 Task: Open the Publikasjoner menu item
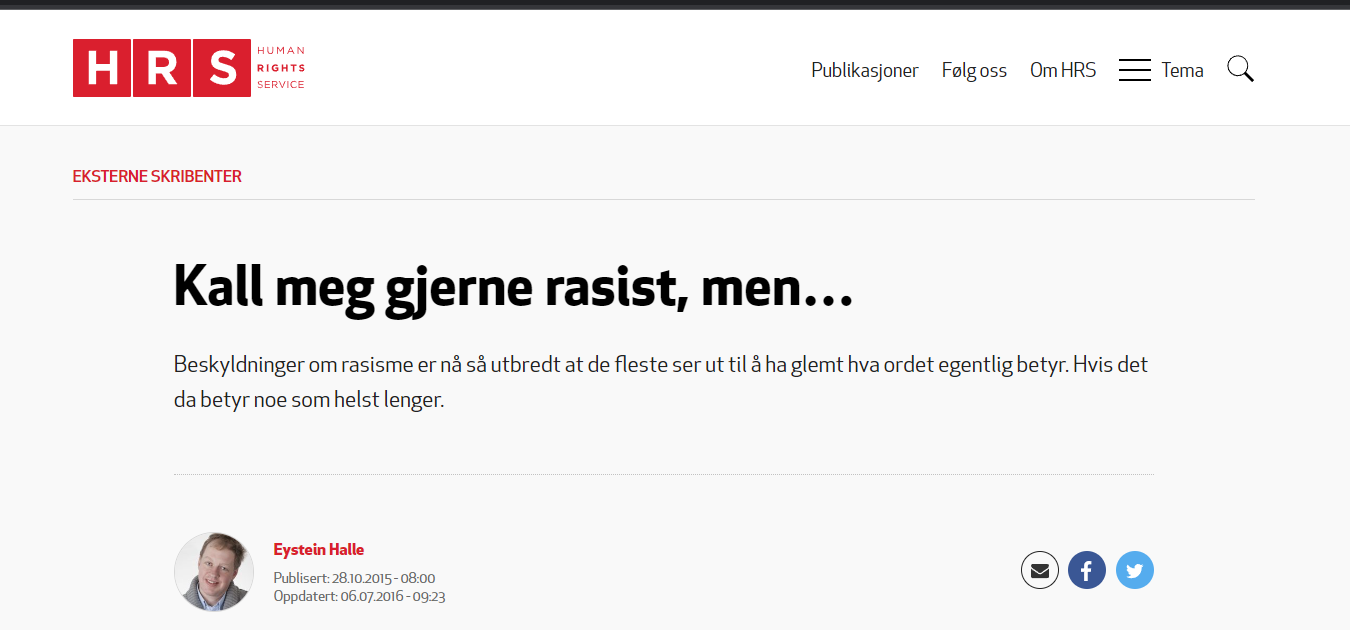click(x=865, y=70)
